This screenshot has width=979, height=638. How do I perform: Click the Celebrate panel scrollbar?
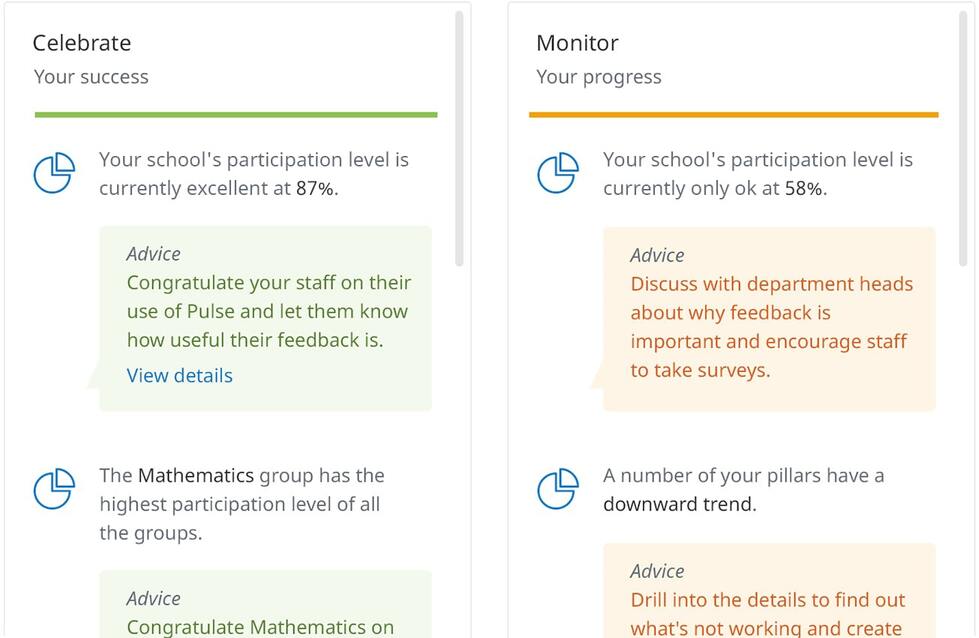(460, 139)
